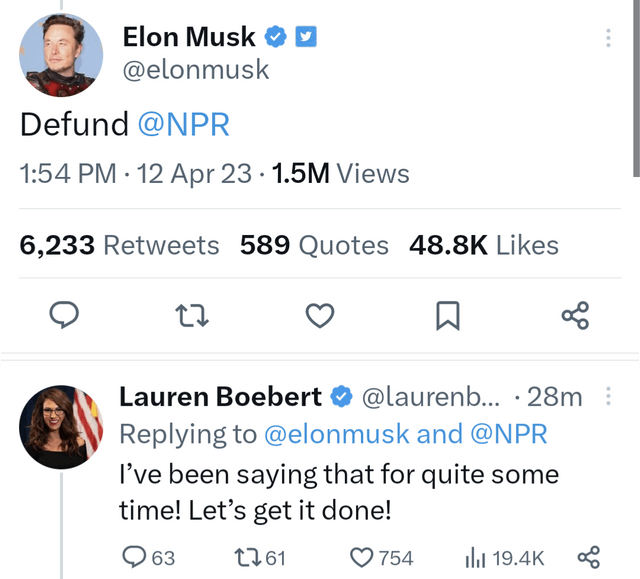640x579 pixels.
Task: Open the @NPR mention in main tweet
Action: tap(183, 125)
